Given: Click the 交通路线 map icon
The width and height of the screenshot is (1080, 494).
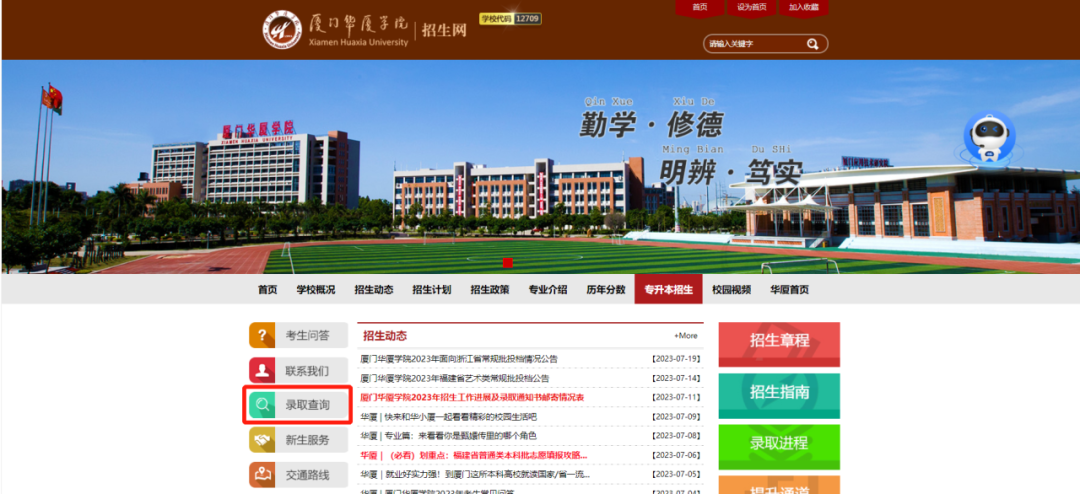Looking at the screenshot, I should (x=262, y=475).
